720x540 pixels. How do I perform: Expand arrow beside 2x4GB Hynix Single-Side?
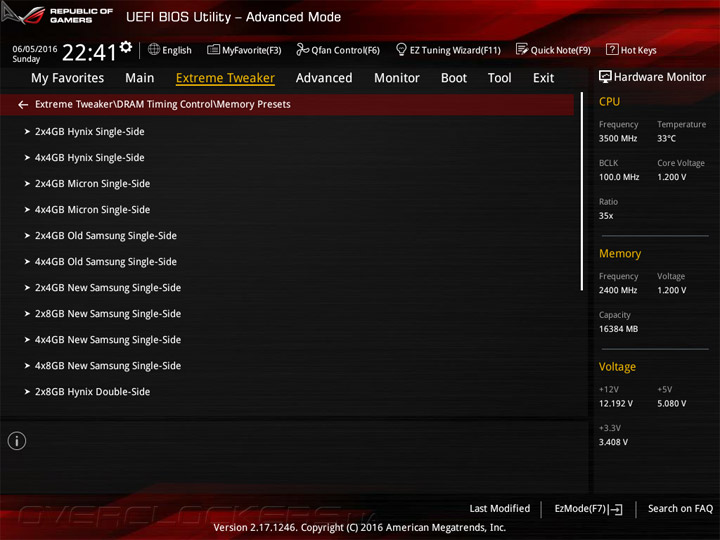(27, 132)
